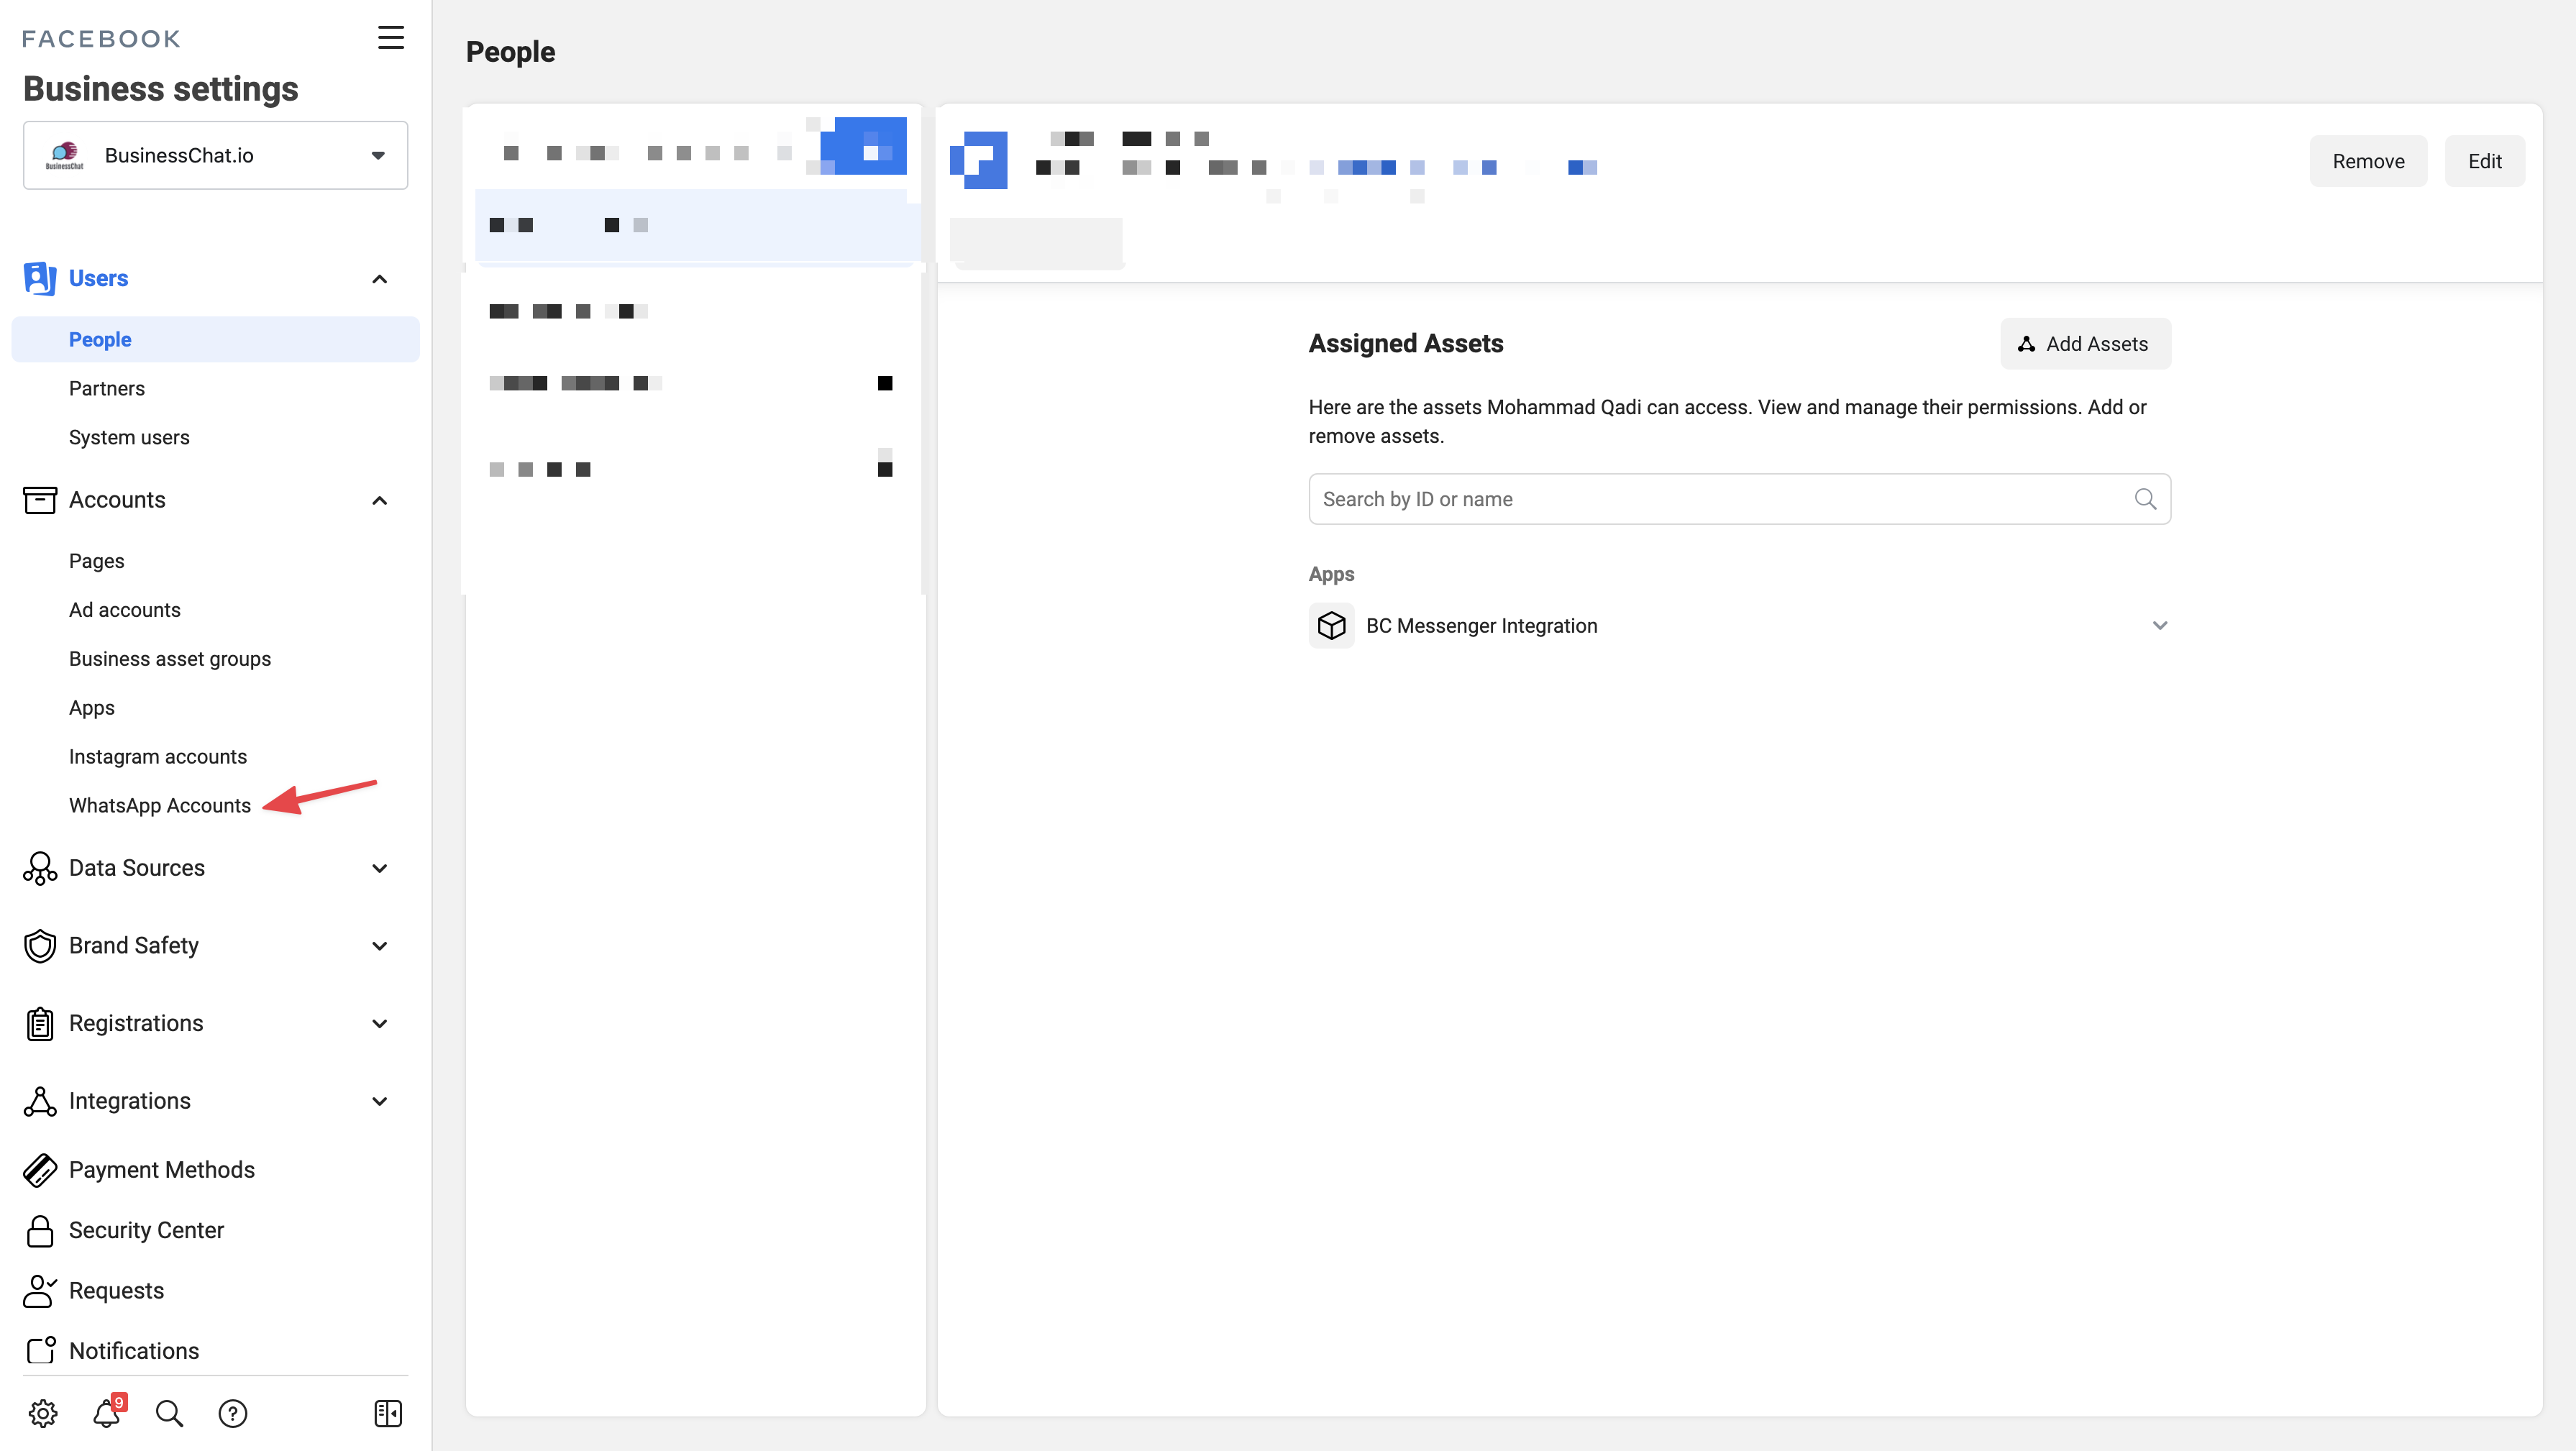Open Notifications page
The image size is (2576, 1451).
[x=134, y=1351]
